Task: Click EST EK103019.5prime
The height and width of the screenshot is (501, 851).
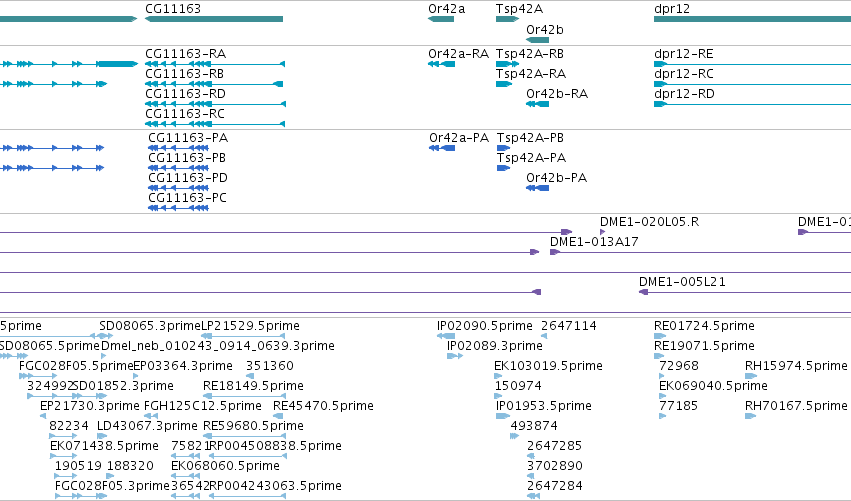Action: [548, 366]
